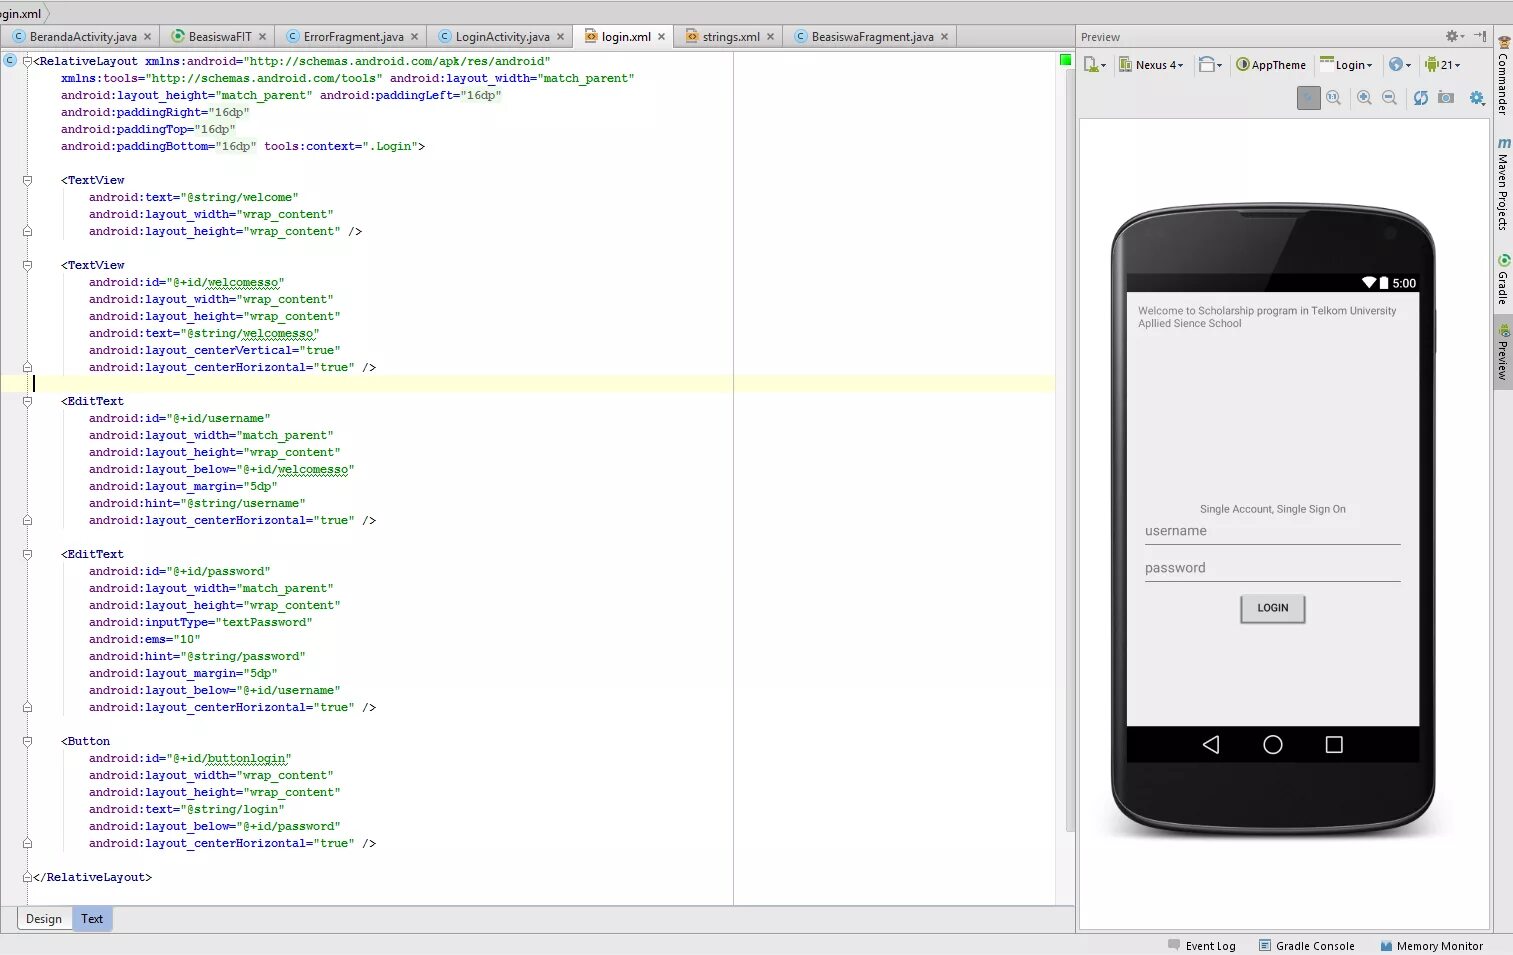1513x955 pixels.
Task: Open the screen orientation dropdown
Action: pyautogui.click(x=1210, y=65)
